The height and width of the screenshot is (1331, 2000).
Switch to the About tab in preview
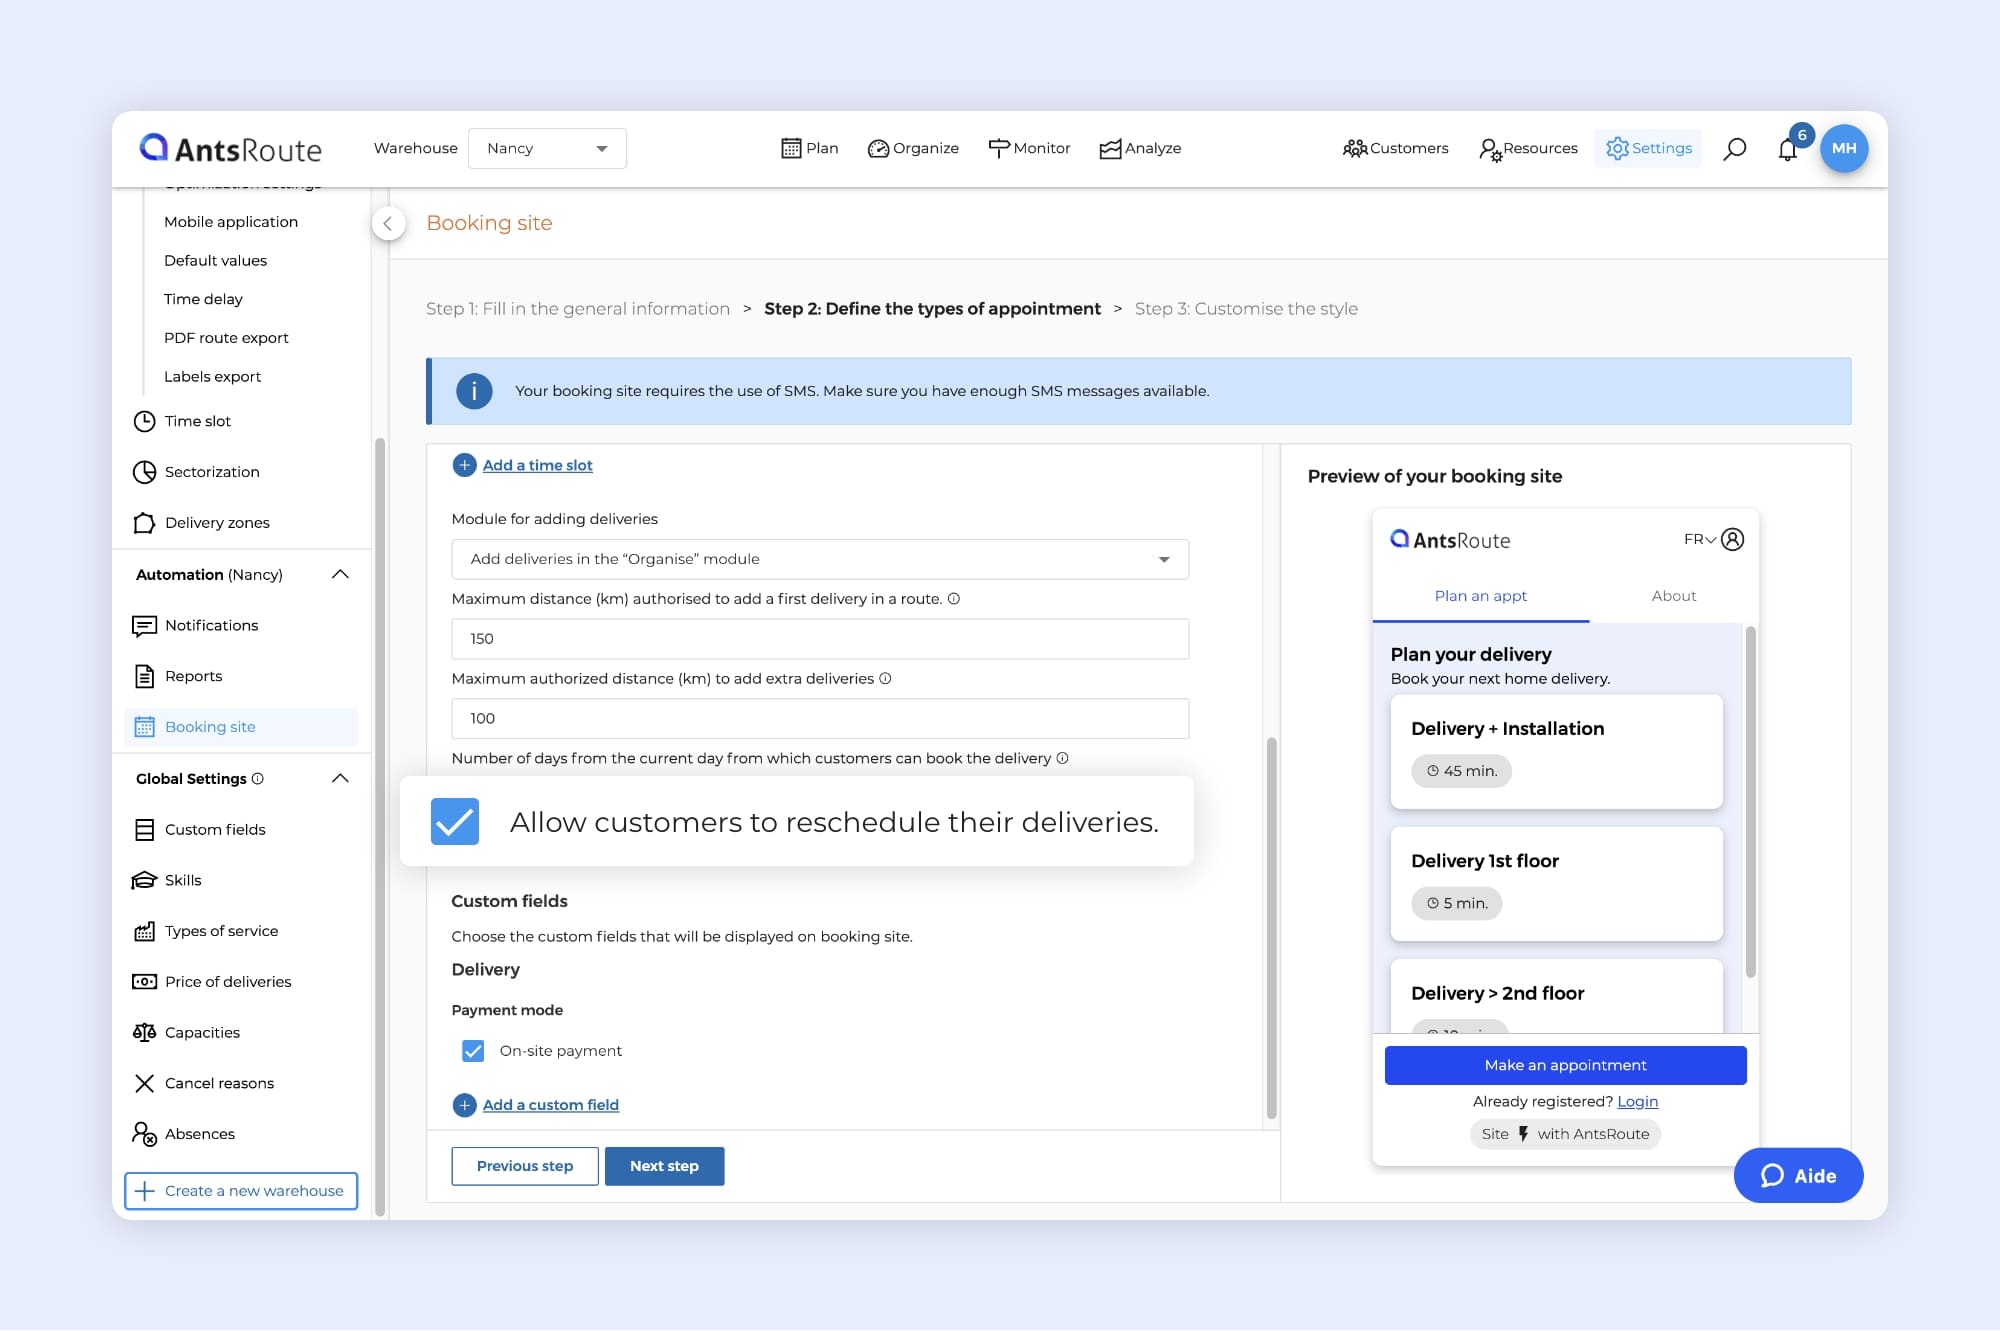pos(1673,596)
